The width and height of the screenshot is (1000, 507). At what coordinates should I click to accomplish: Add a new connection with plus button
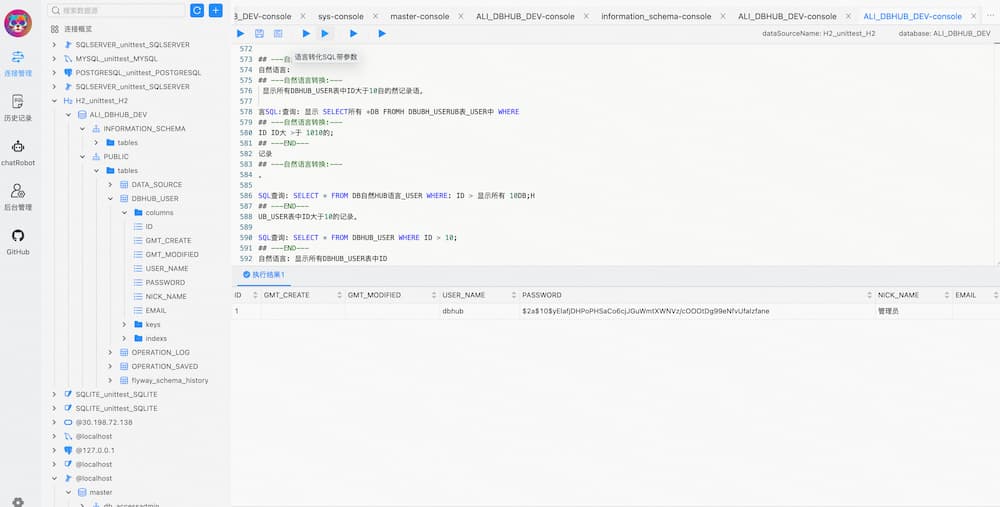tap(216, 10)
